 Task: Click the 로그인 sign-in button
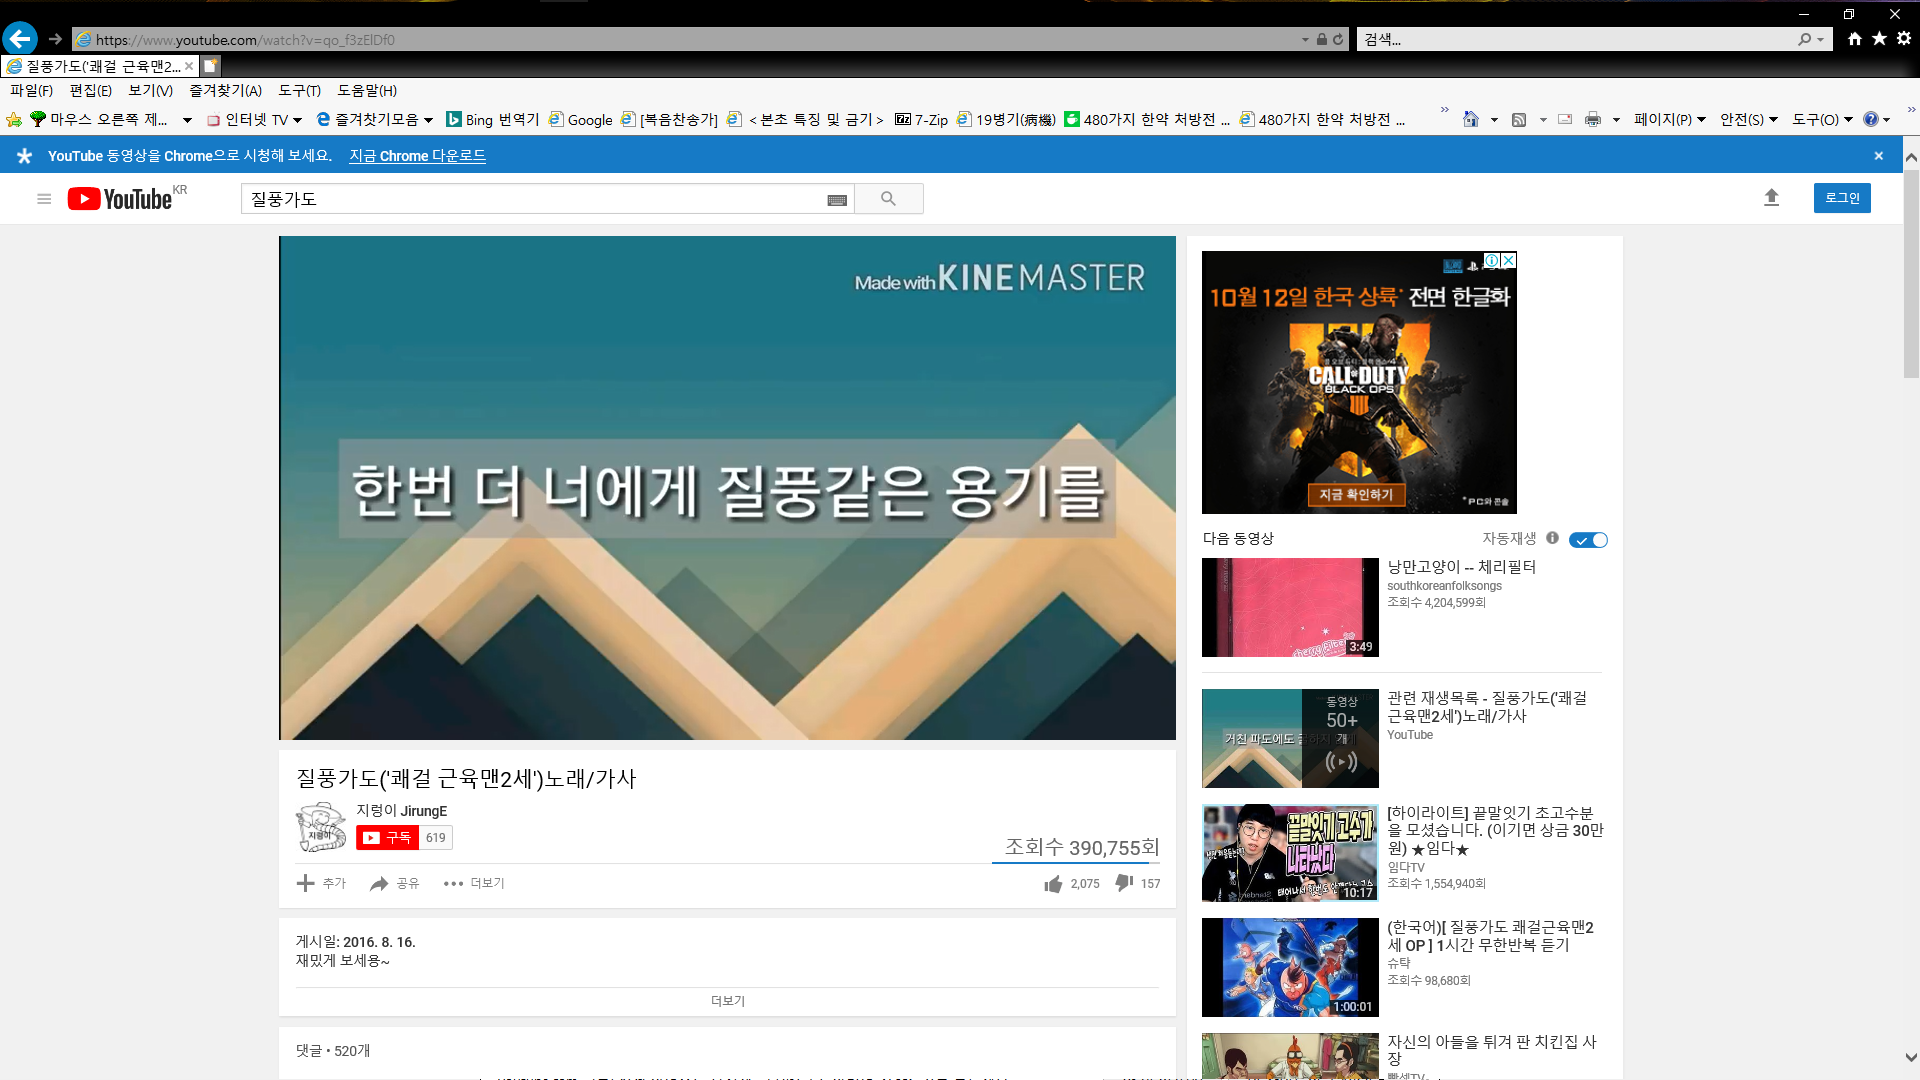point(1842,198)
